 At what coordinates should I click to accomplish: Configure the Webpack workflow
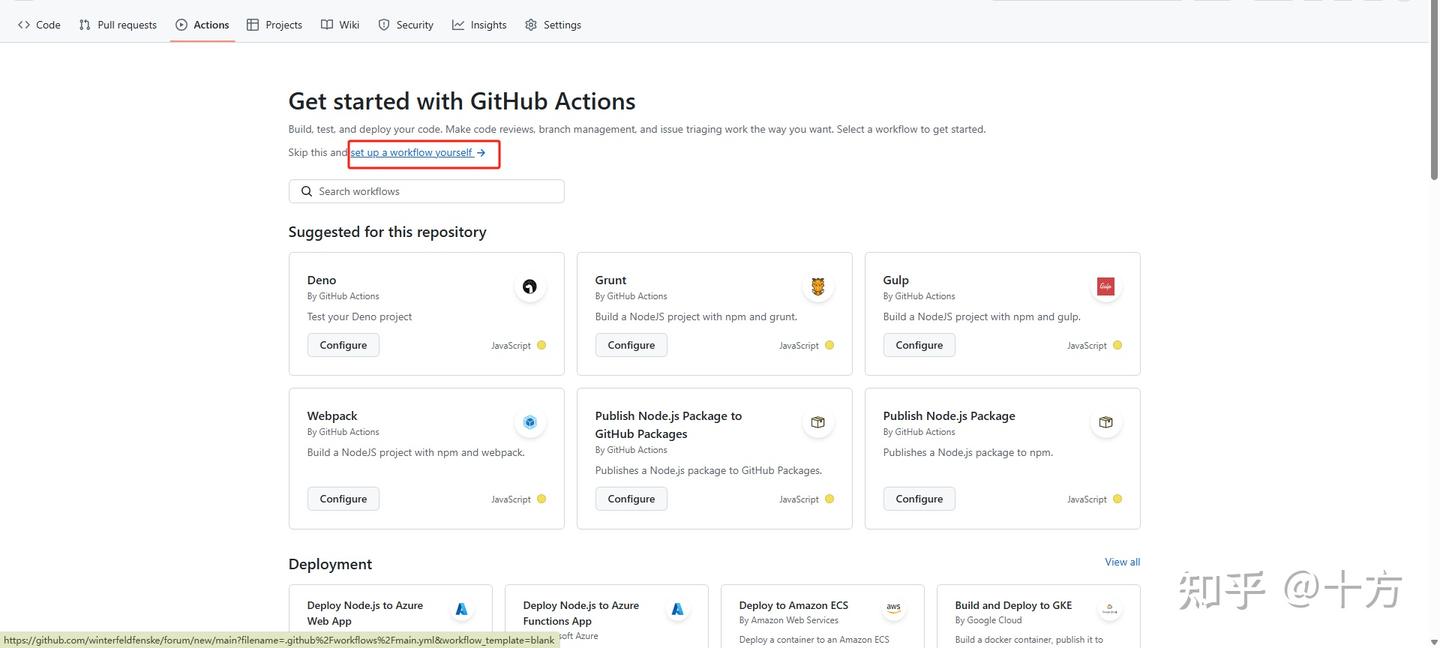[x=343, y=499]
